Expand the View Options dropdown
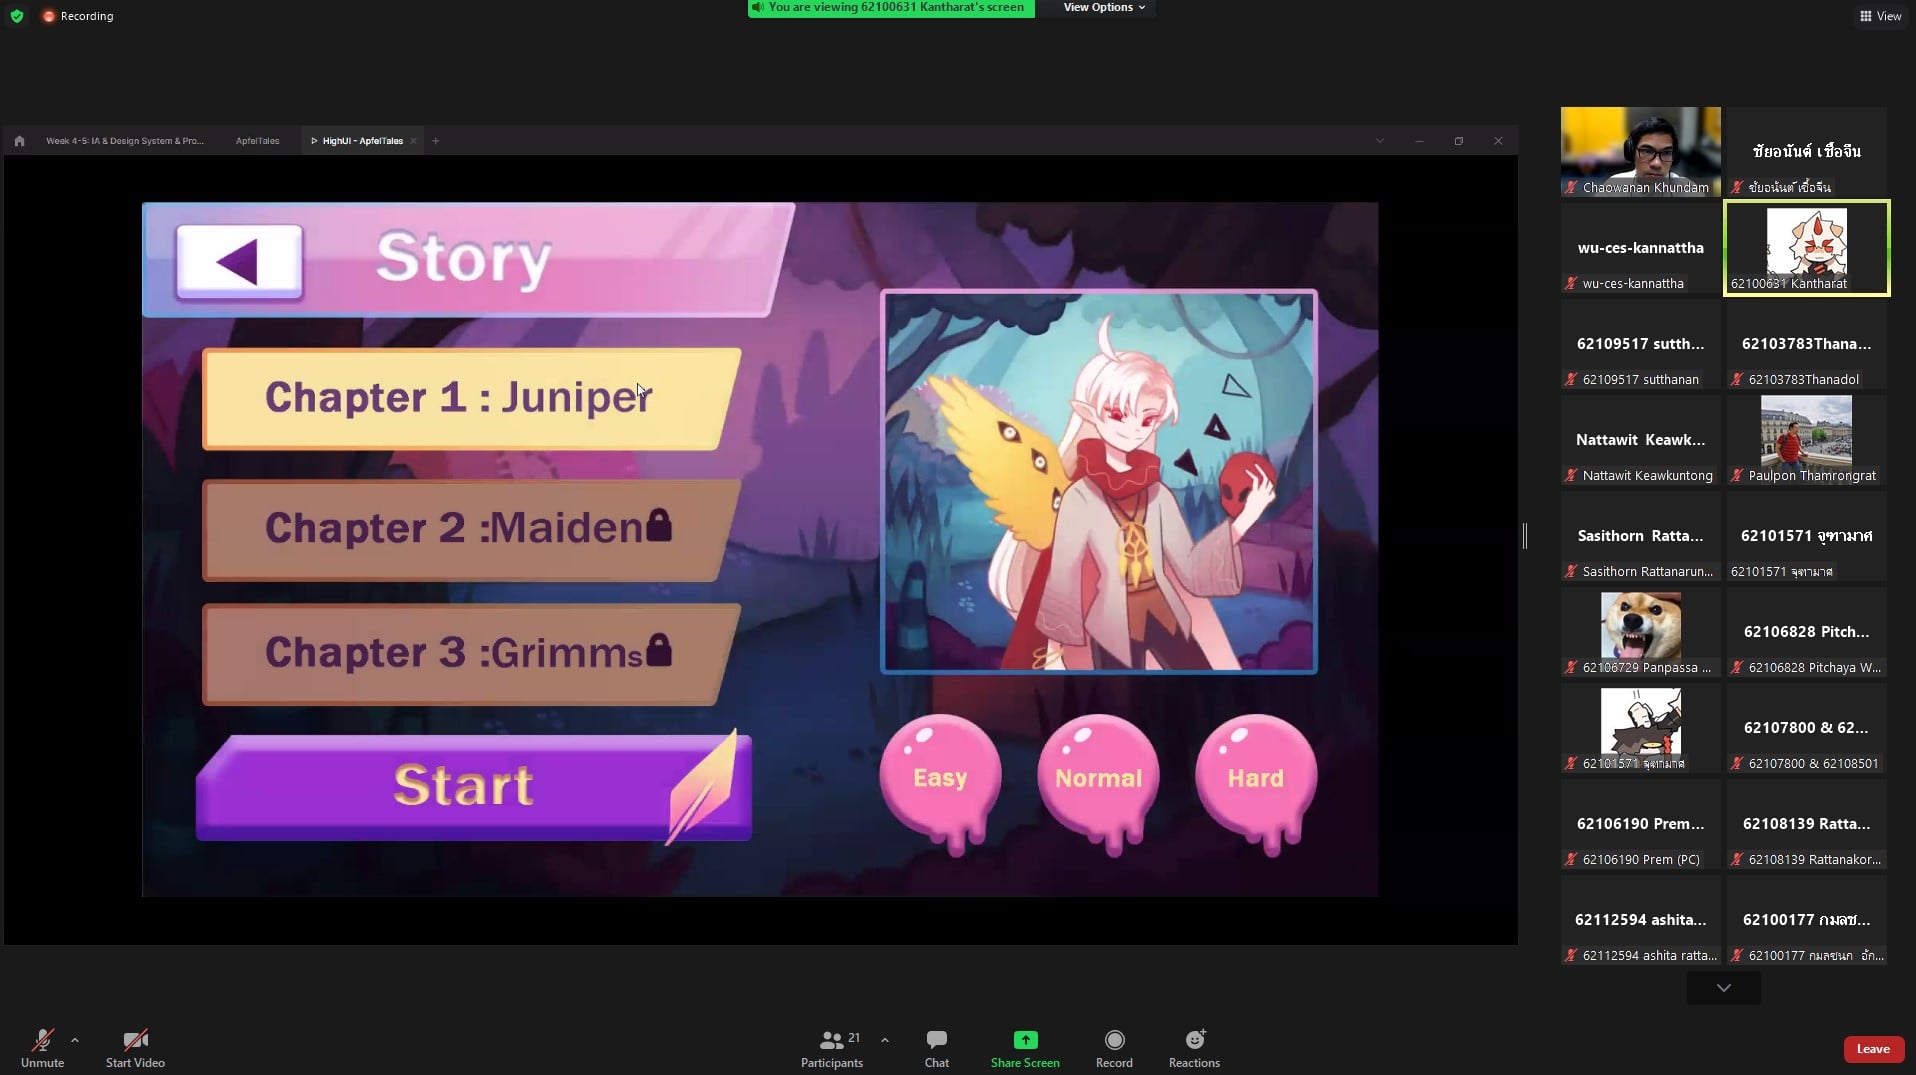Viewport: 1916px width, 1075px height. pos(1103,8)
